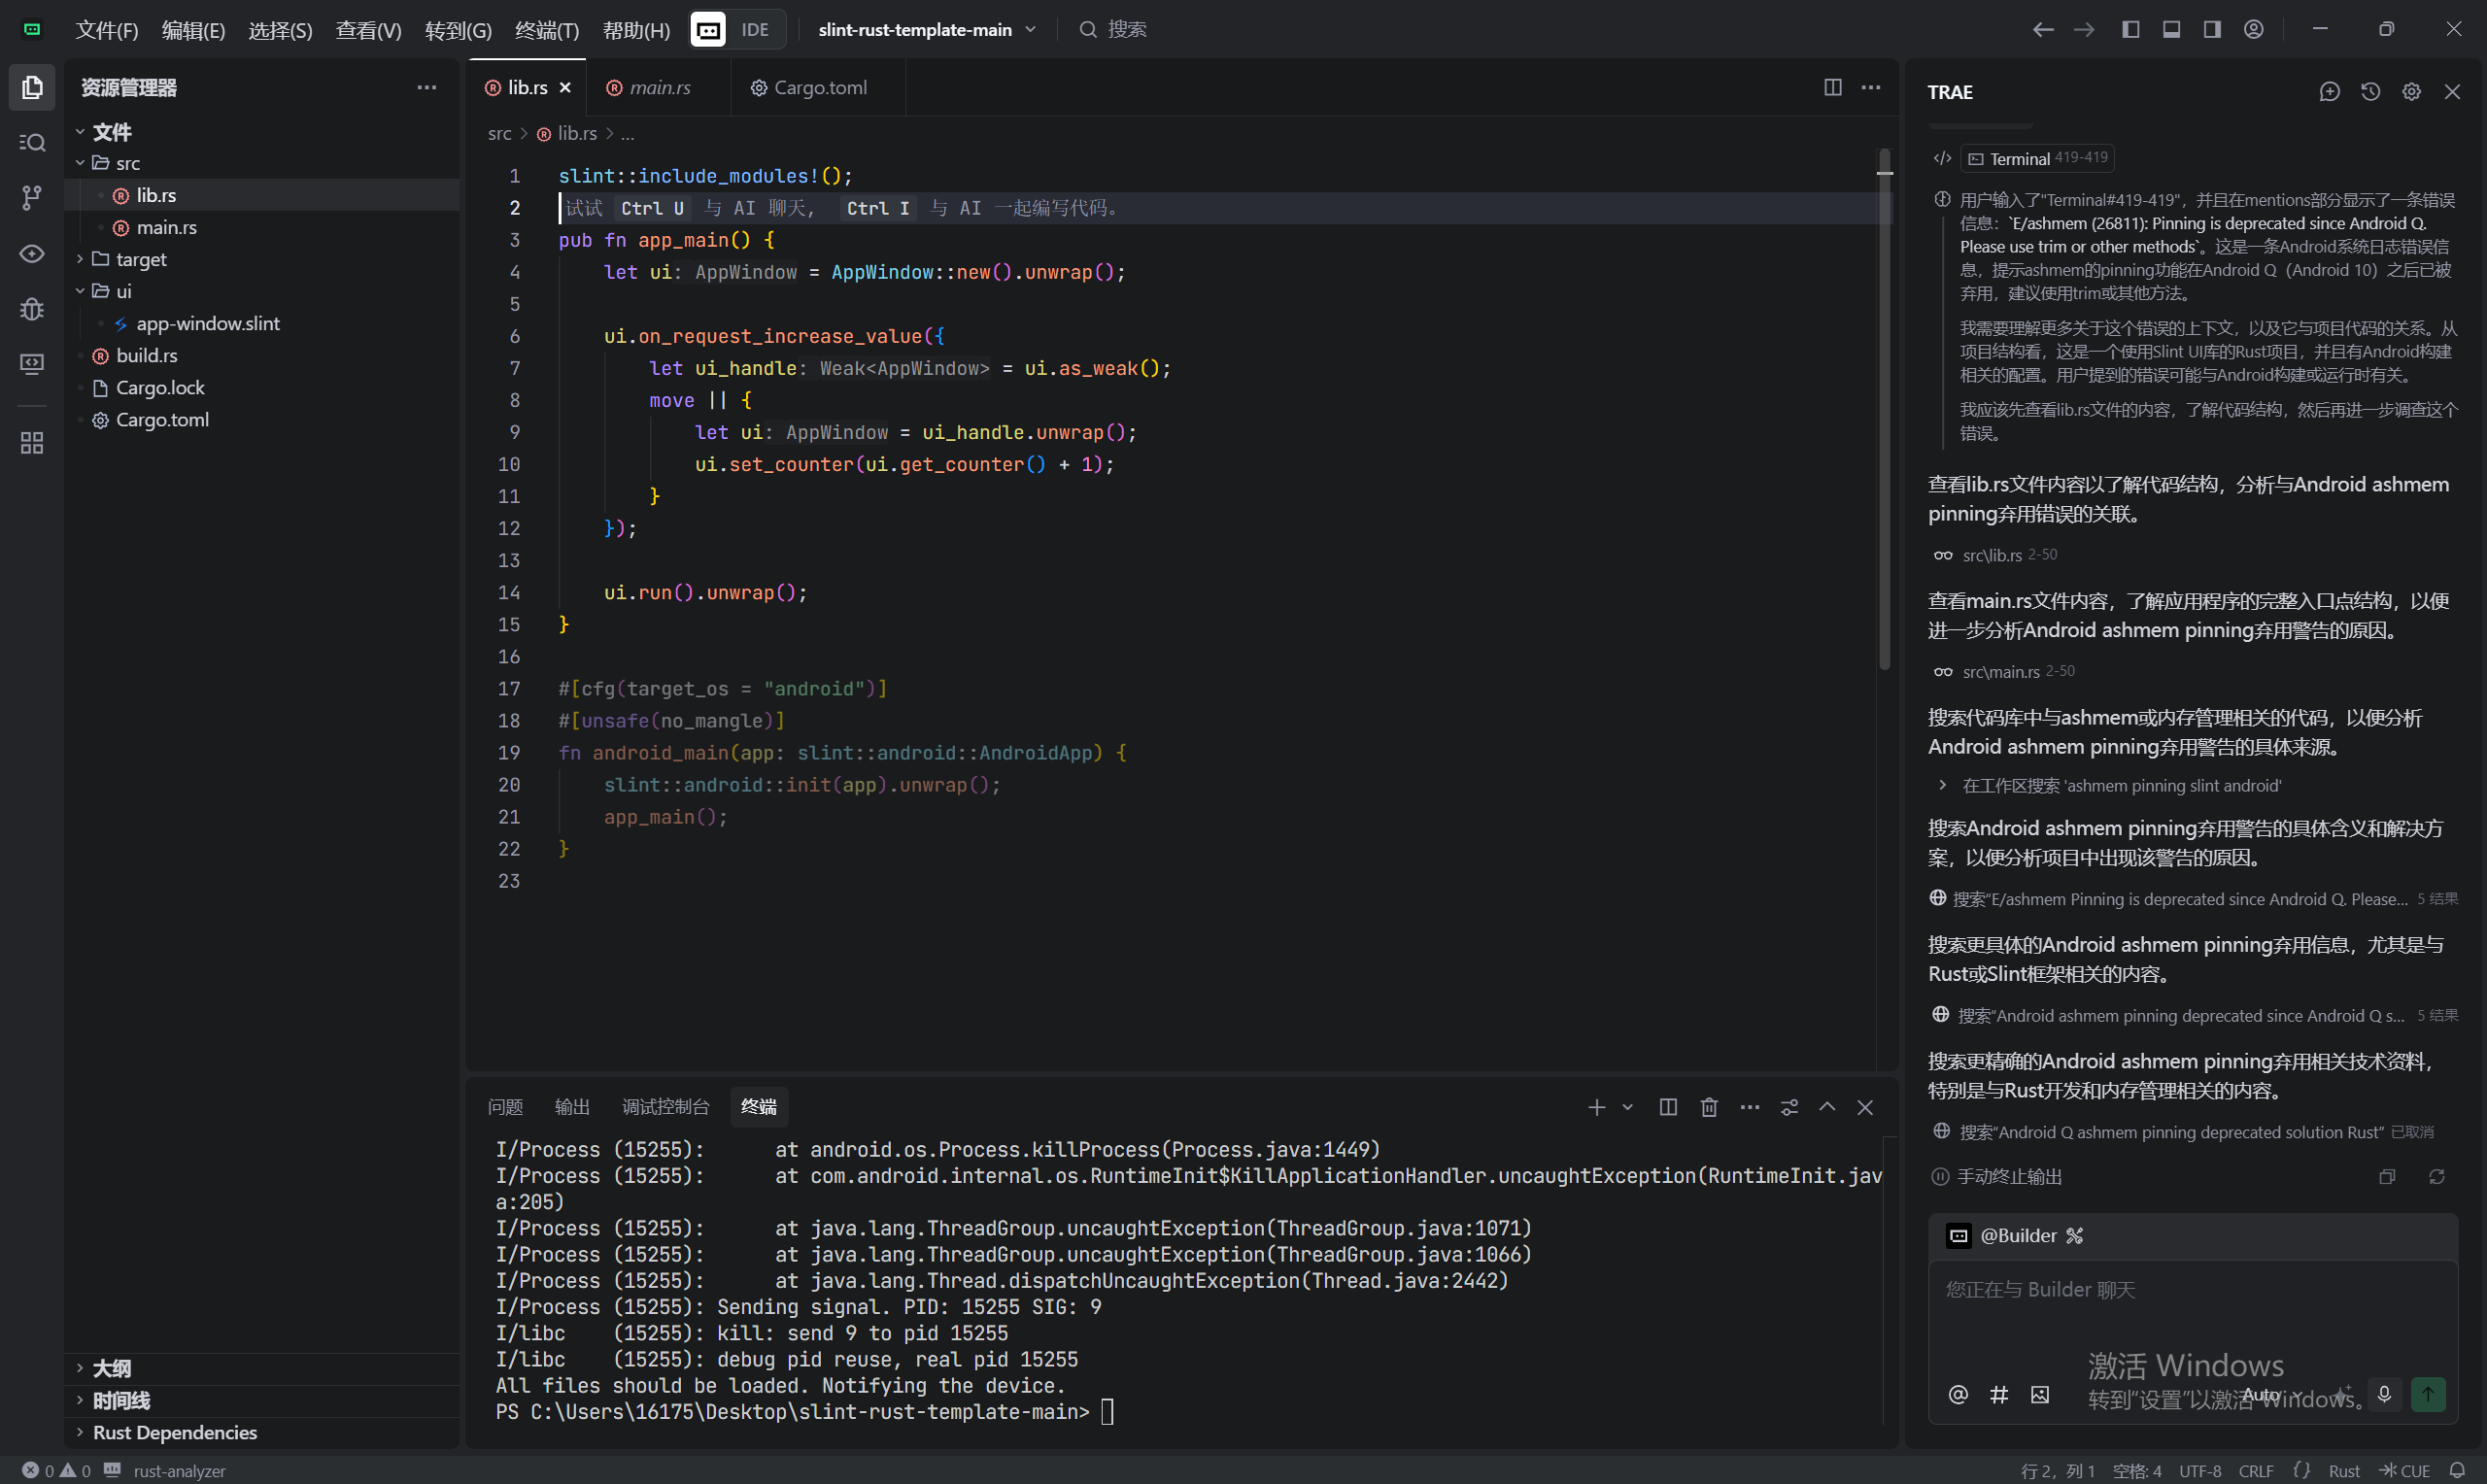Click the CRLF line ending status item
Image resolution: width=2487 pixels, height=1484 pixels.
[x=2256, y=1470]
